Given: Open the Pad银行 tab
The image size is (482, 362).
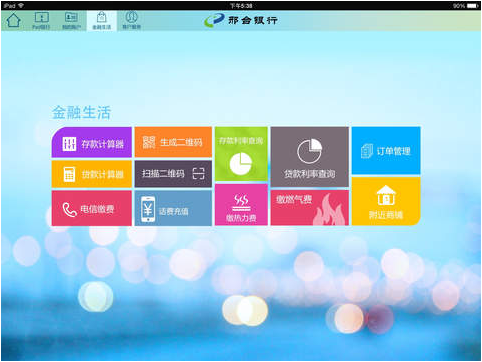Looking at the screenshot, I should [x=41, y=21].
